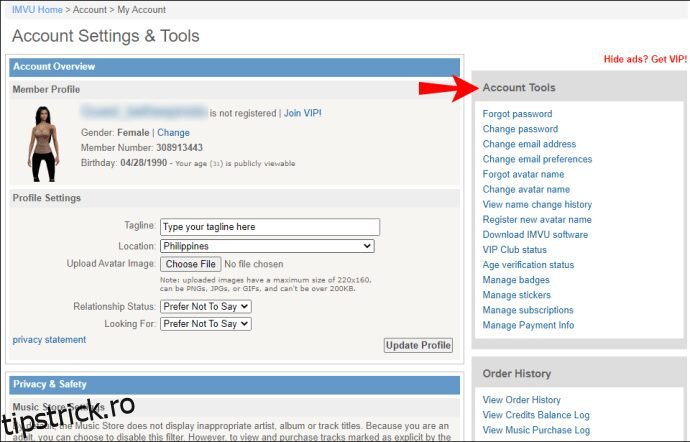Open Age verification status link
The image size is (690, 442).
[x=528, y=265]
